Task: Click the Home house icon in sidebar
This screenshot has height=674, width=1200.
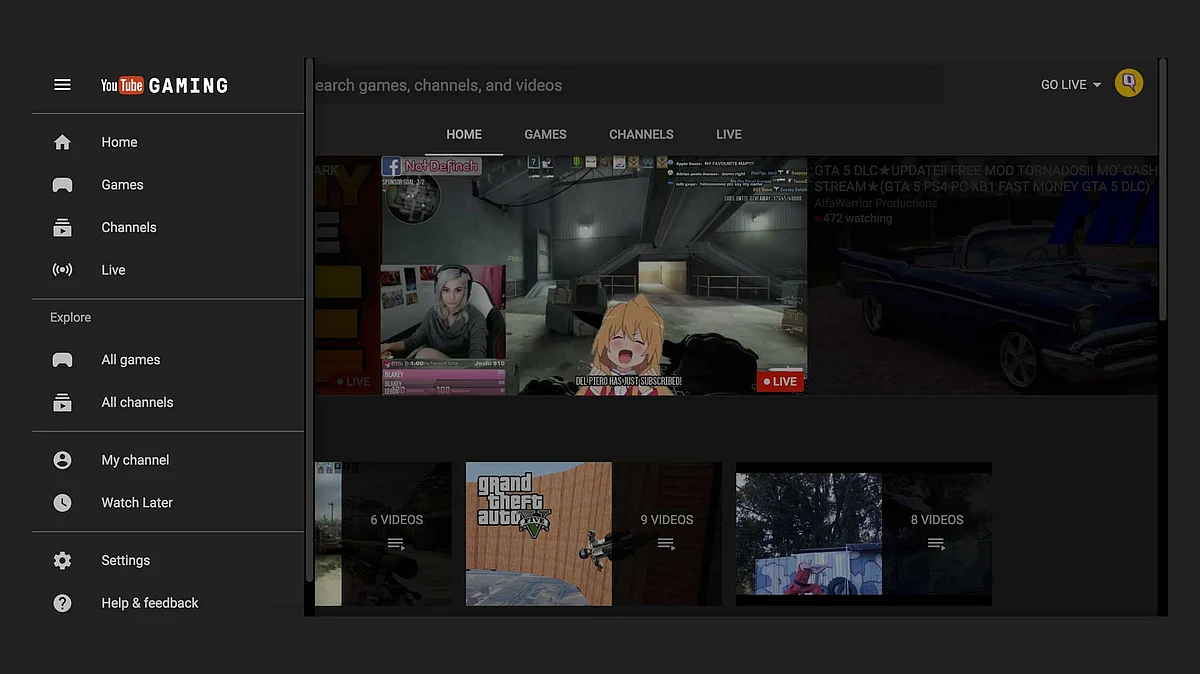Action: pos(62,142)
